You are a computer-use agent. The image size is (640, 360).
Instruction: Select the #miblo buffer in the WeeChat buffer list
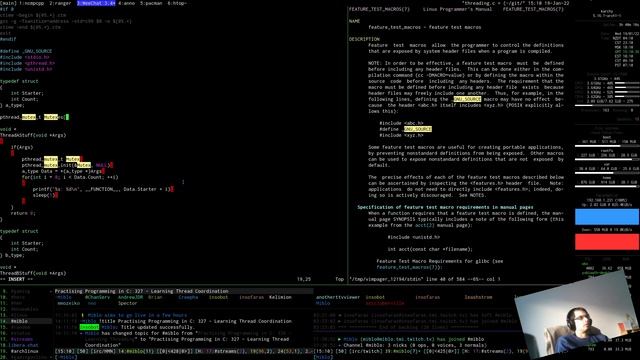click(19, 321)
